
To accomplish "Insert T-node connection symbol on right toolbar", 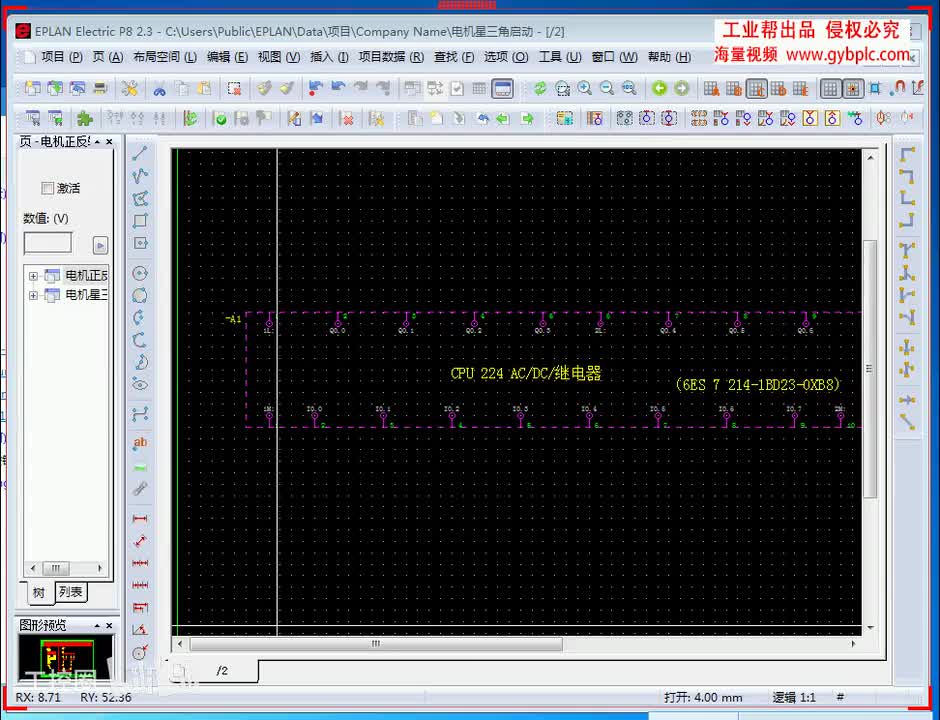I will [908, 251].
